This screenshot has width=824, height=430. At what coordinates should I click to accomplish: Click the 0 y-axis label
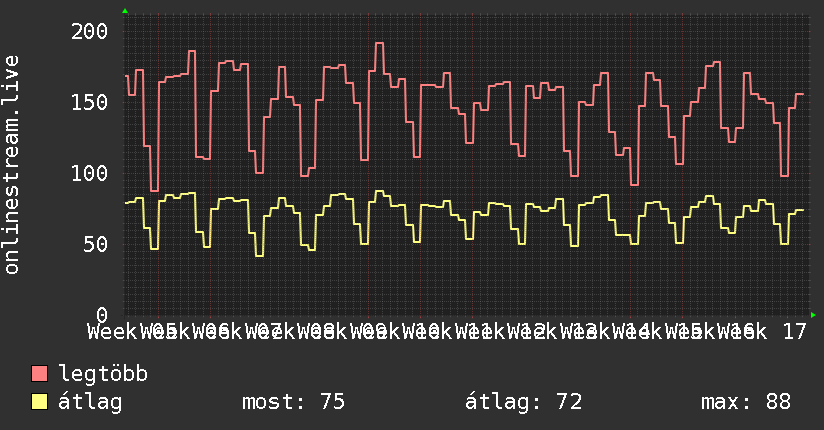pos(102,315)
